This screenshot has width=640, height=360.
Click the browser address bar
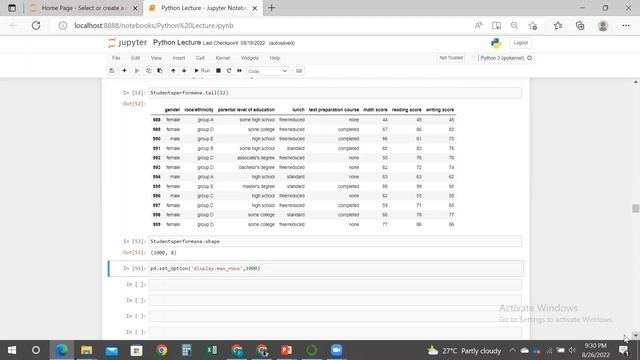coord(261,25)
